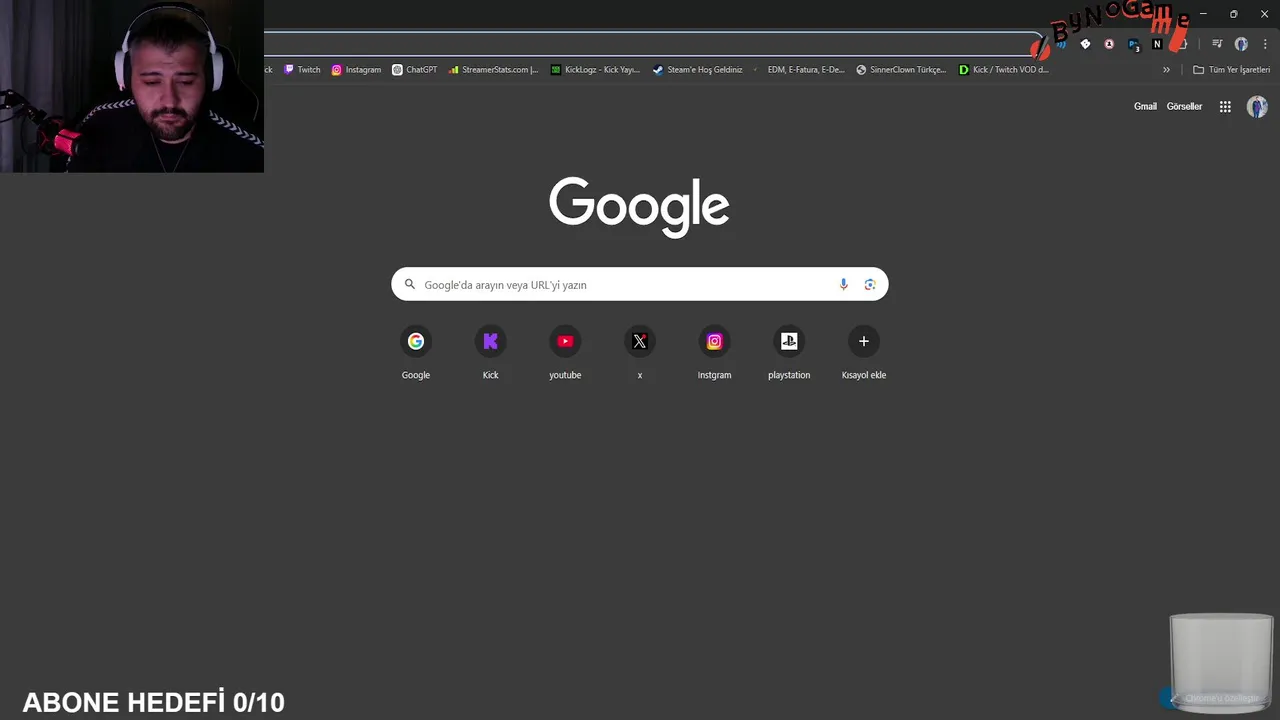The image size is (1280, 720).
Task: Open the KickLogz bookmark
Action: [595, 70]
